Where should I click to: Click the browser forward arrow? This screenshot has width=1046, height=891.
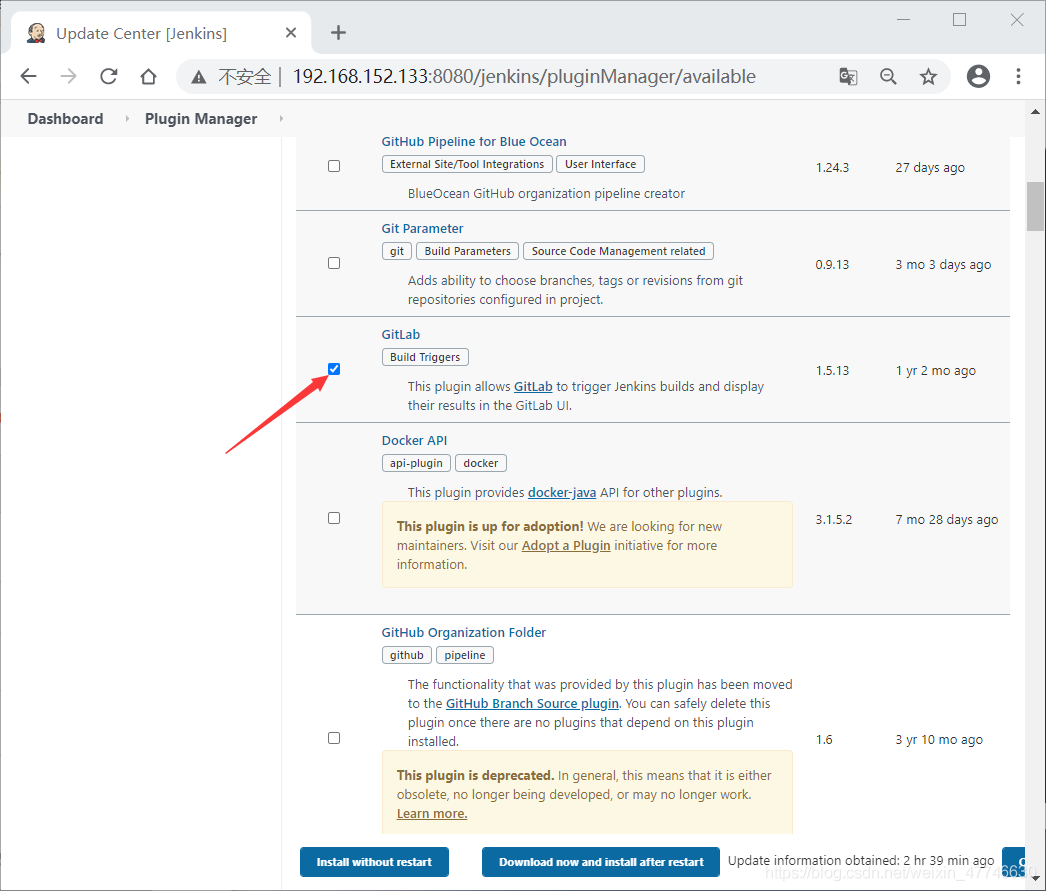point(68,76)
